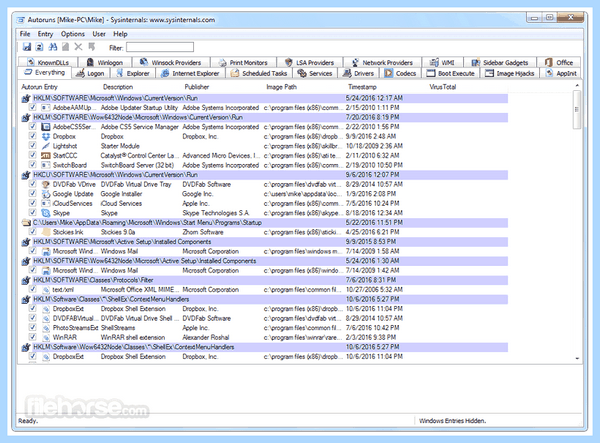The height and width of the screenshot is (443, 600).
Task: Click the DVDFABVirtual shell entry icon
Action: click(46, 318)
